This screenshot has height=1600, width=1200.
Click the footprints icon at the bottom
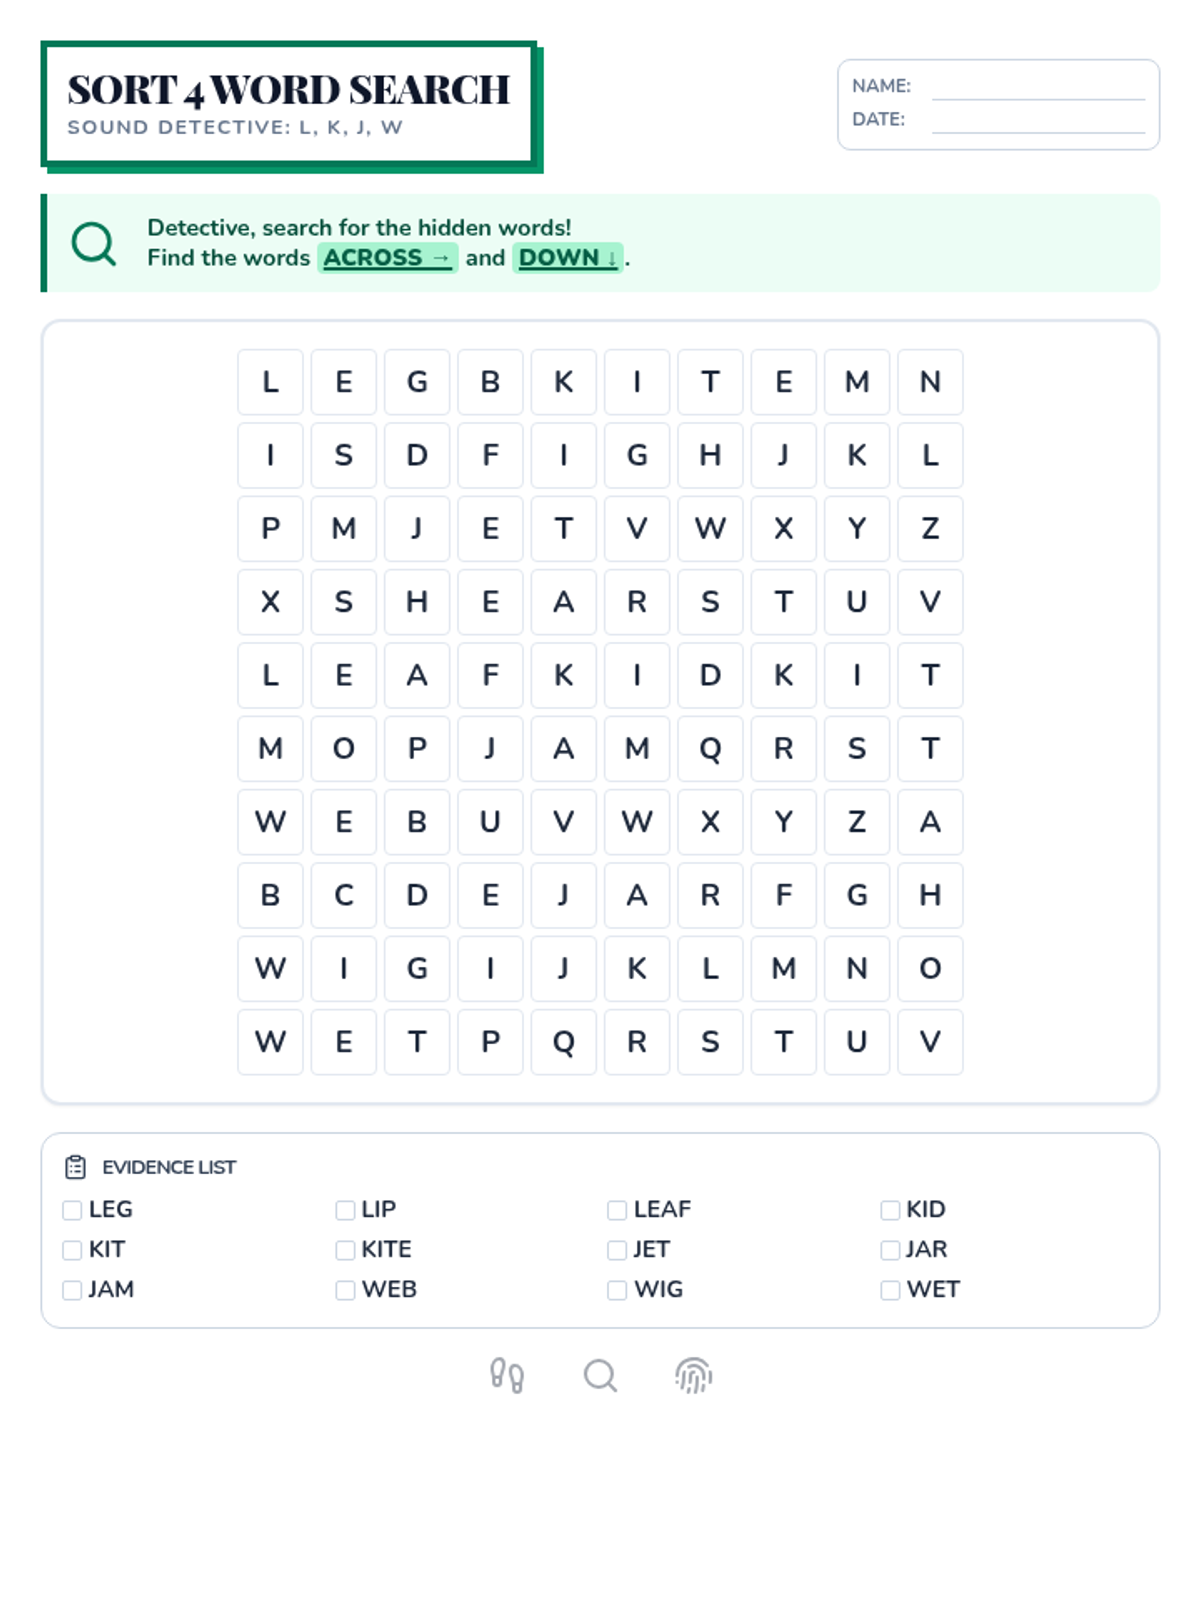(507, 1376)
